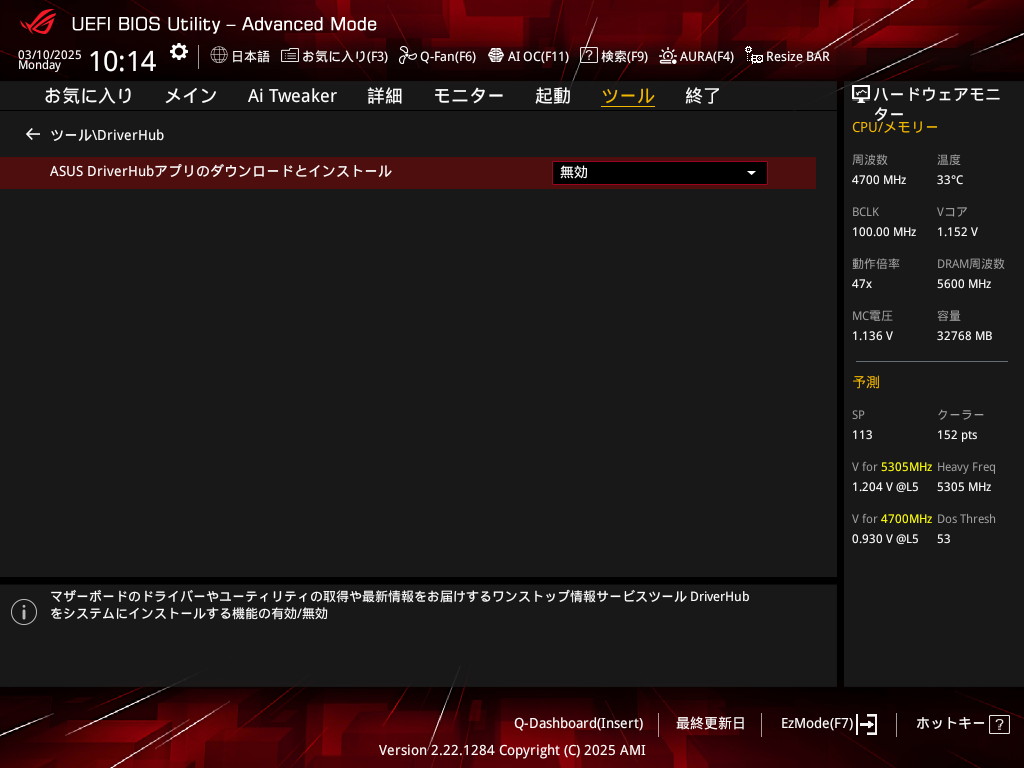Screen dimensions: 1024x768
Task: Click 0.930 V @L5 value
Action: click(x=885, y=539)
